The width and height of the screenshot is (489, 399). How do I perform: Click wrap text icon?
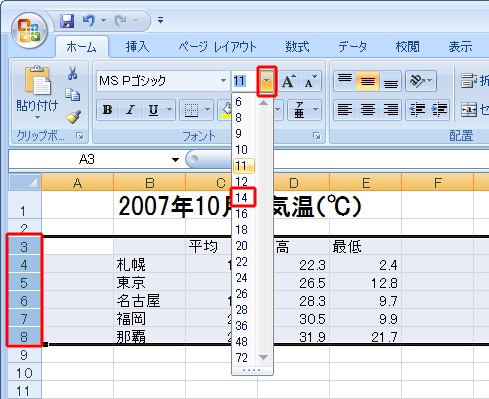pos(469,81)
